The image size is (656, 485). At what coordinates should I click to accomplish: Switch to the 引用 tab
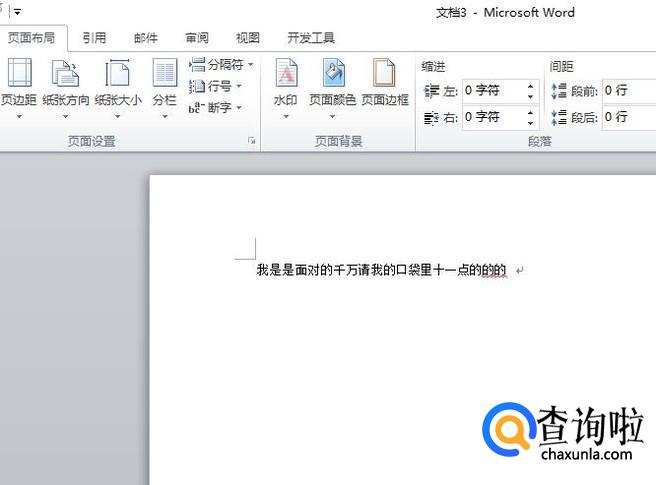click(94, 38)
